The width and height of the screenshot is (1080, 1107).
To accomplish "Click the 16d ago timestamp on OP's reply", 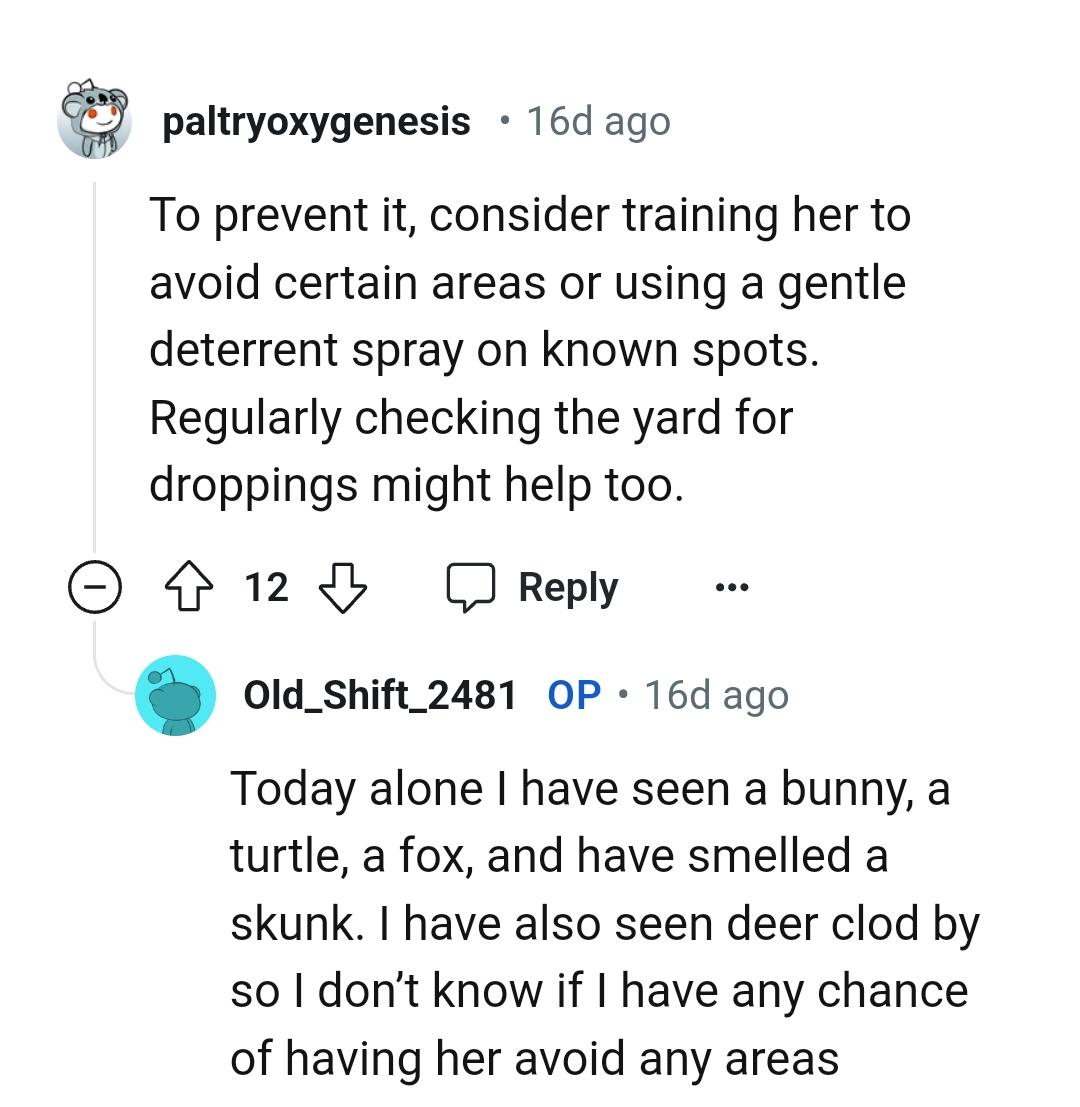I will pos(716,695).
